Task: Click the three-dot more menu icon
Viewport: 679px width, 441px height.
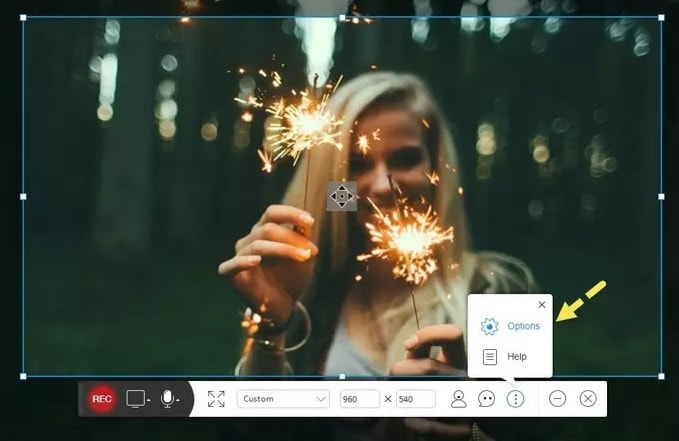Action: [515, 399]
